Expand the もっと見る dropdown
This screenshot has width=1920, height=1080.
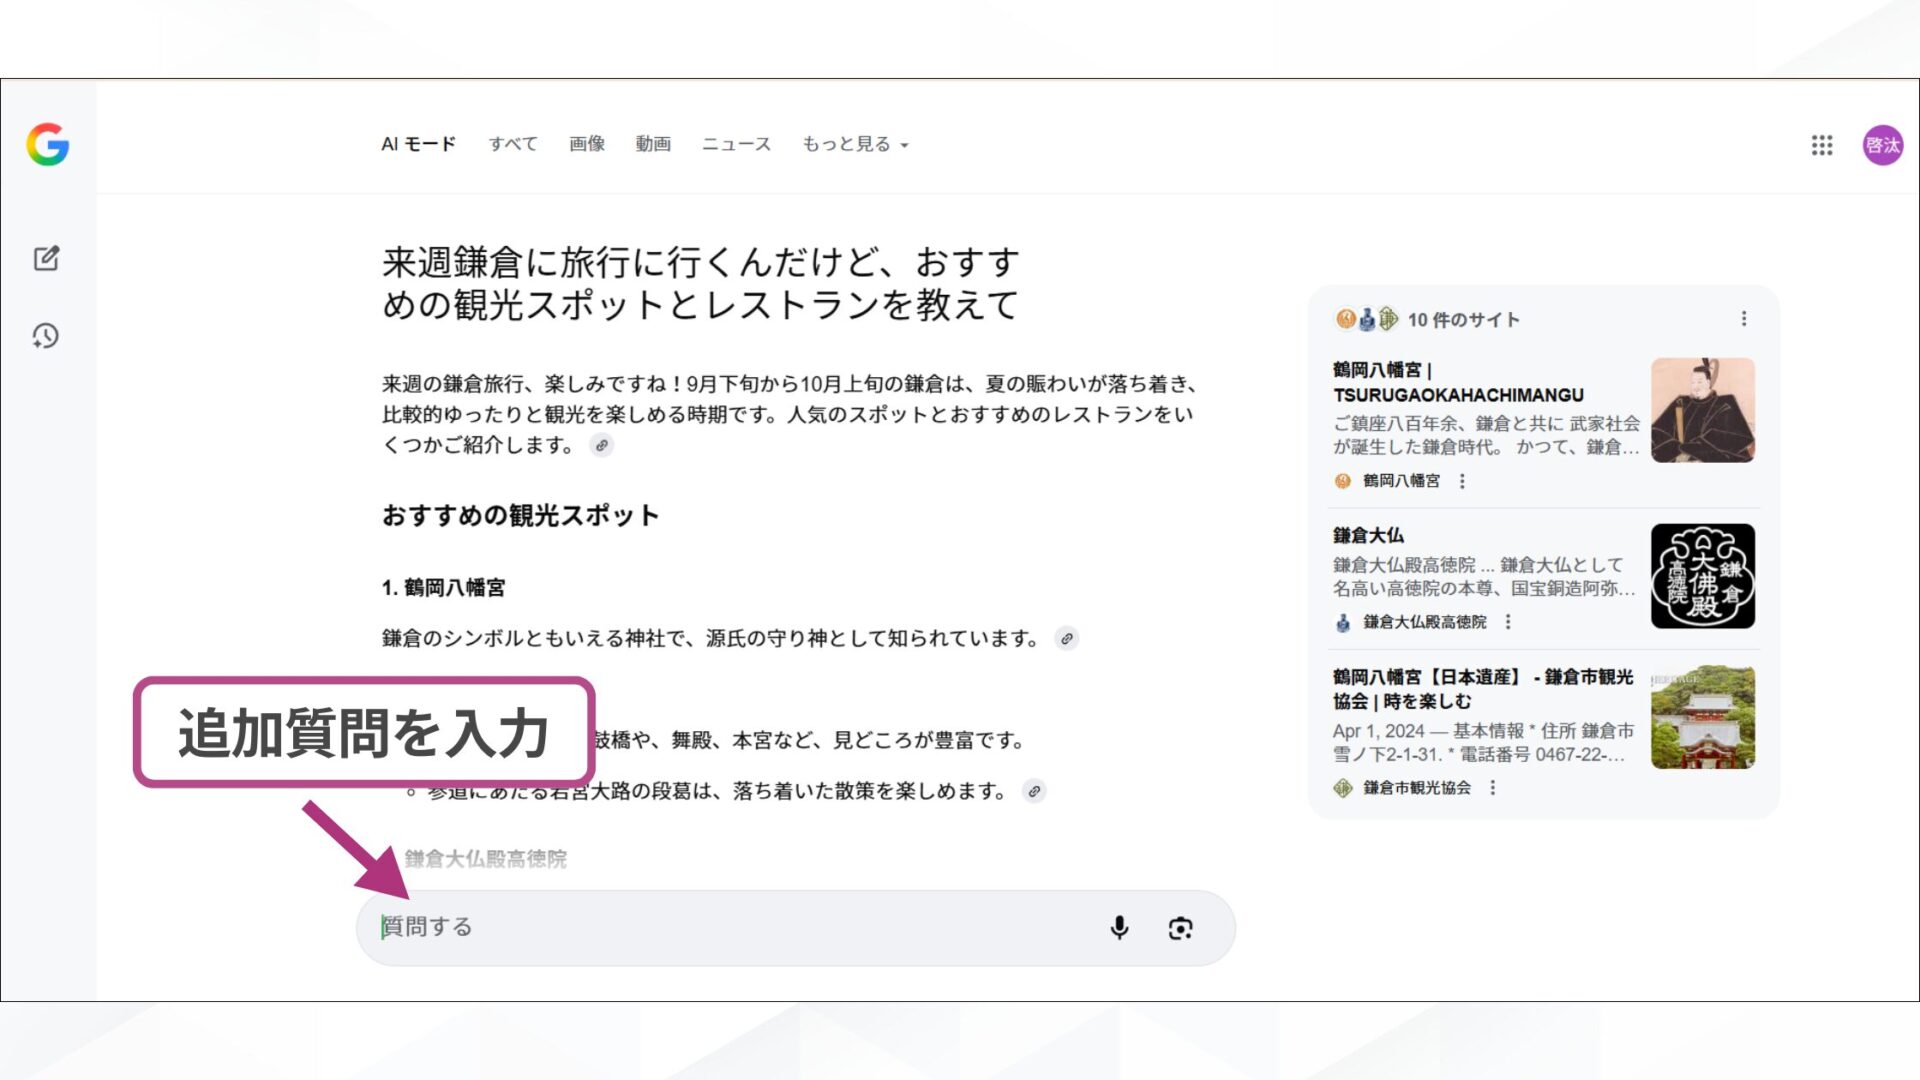coord(853,143)
